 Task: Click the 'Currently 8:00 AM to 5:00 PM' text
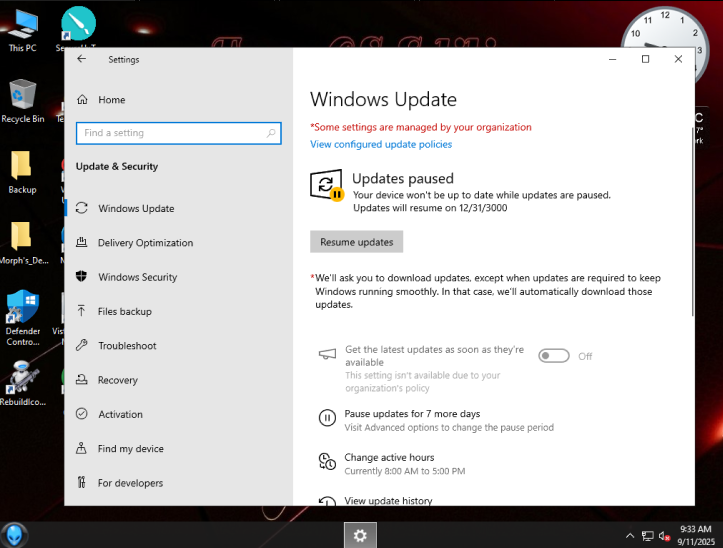405,471
